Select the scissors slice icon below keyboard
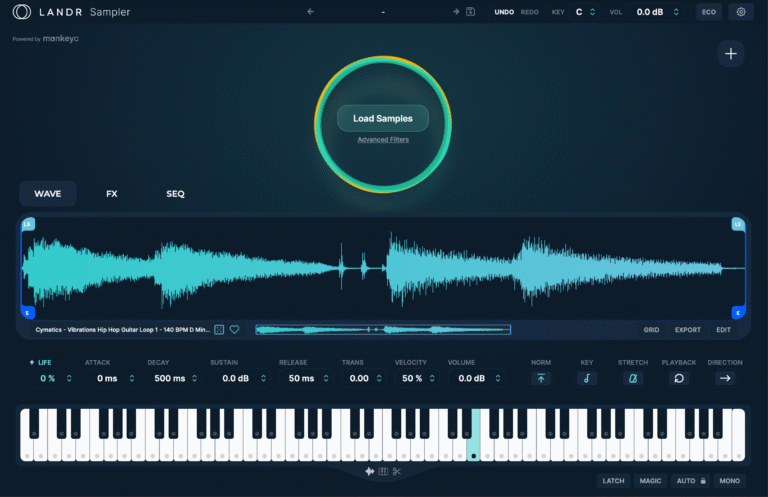This screenshot has width=768, height=497. [x=397, y=471]
